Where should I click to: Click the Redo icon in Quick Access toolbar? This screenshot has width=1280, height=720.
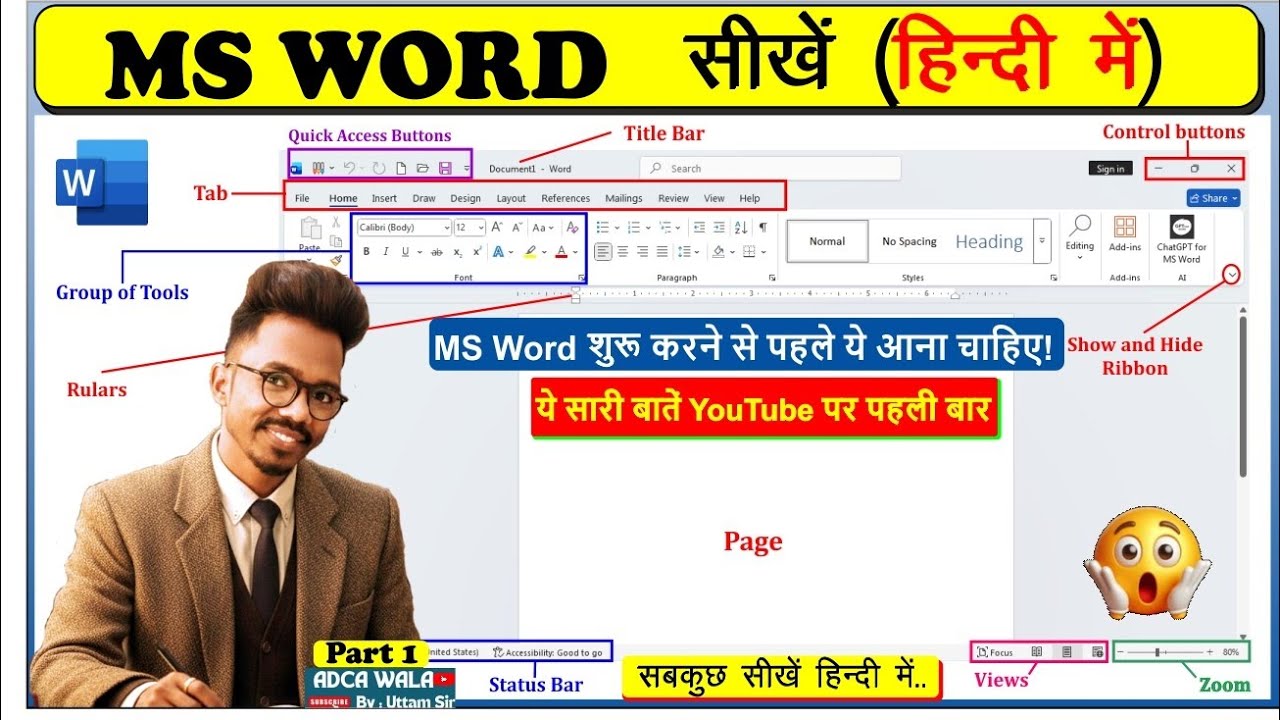(379, 168)
